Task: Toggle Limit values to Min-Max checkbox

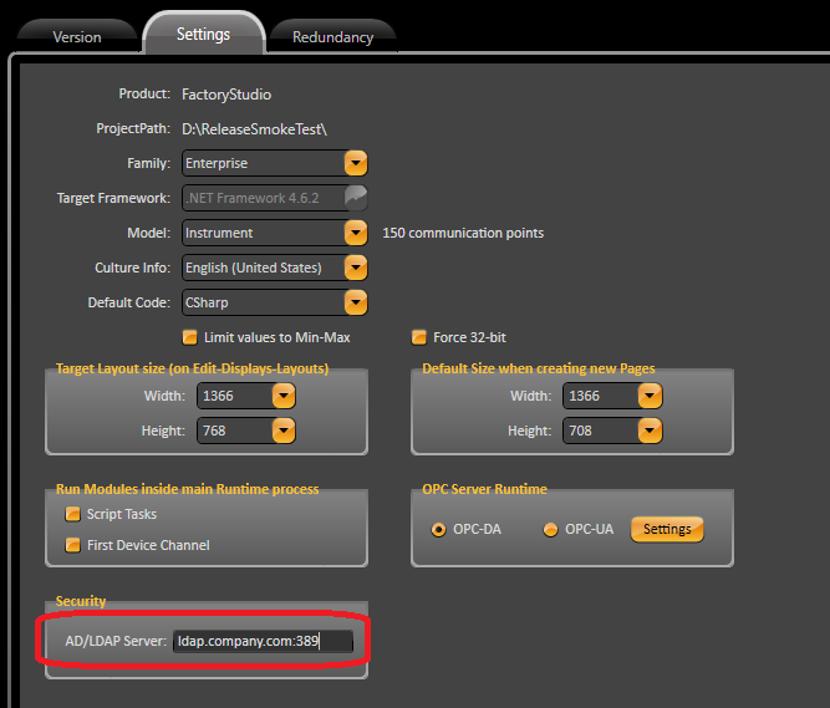Action: (190, 337)
